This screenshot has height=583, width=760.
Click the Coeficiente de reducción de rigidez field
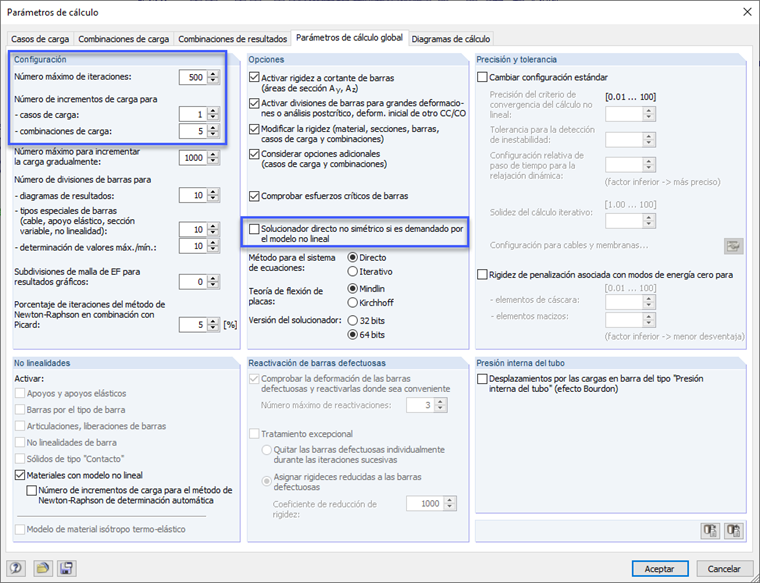(425, 504)
